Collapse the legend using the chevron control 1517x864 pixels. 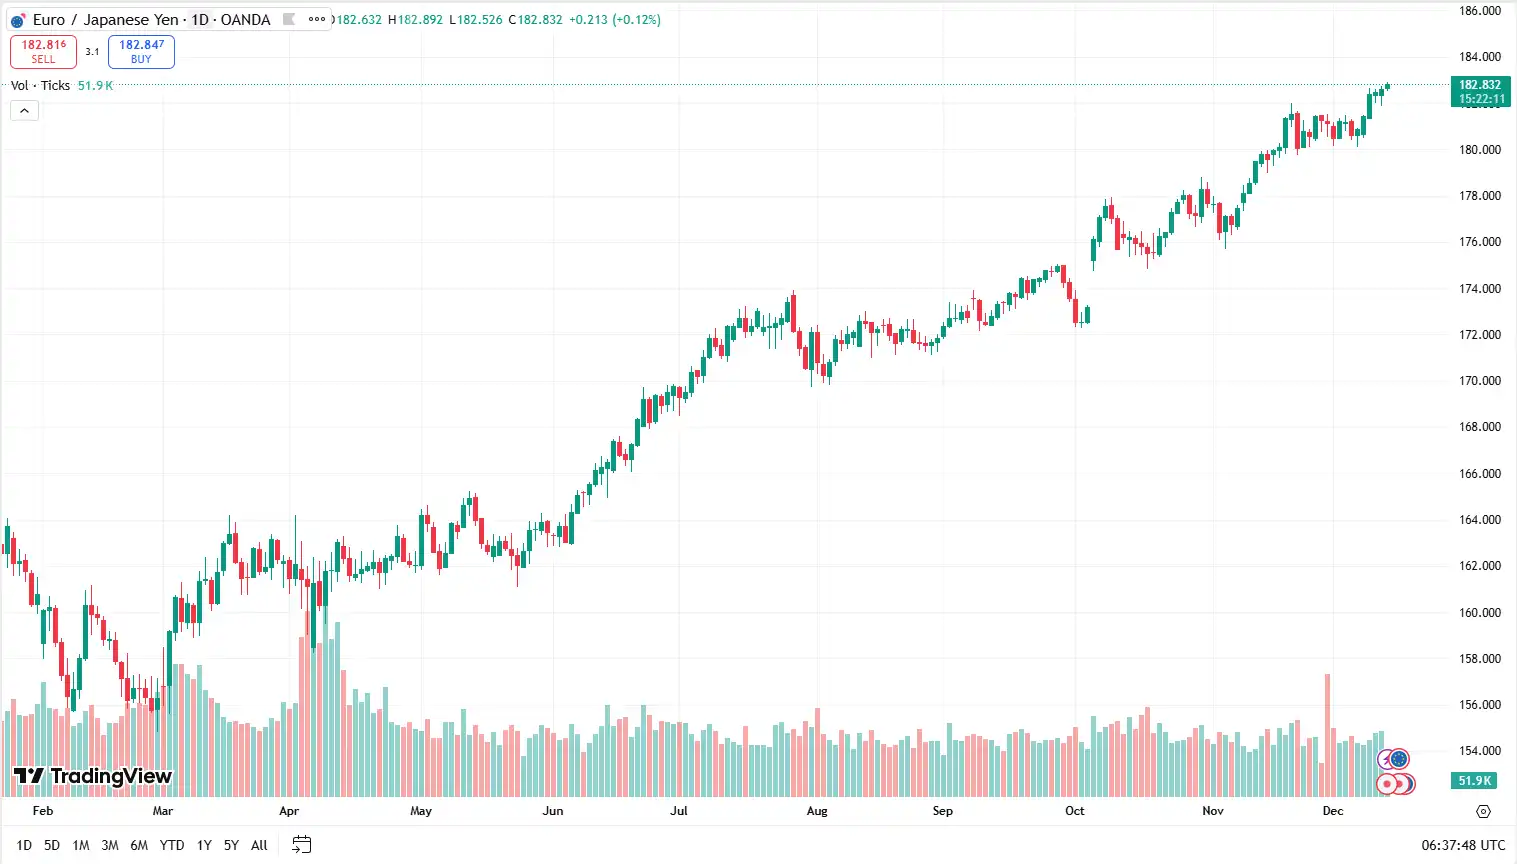[23, 110]
